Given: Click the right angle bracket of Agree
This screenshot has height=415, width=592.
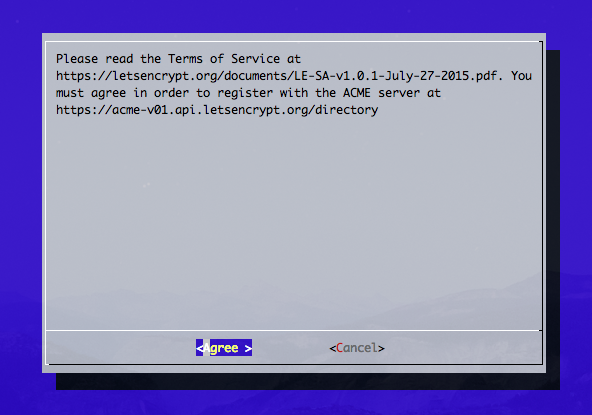Looking at the screenshot, I should pos(248,348).
